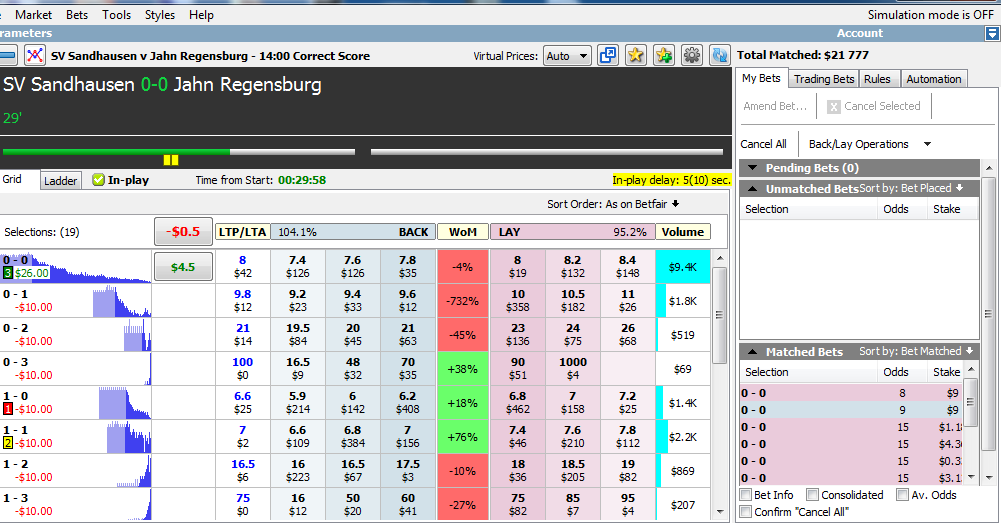Toggle the In-play green checkbox
The height and width of the screenshot is (523, 1001).
point(98,180)
